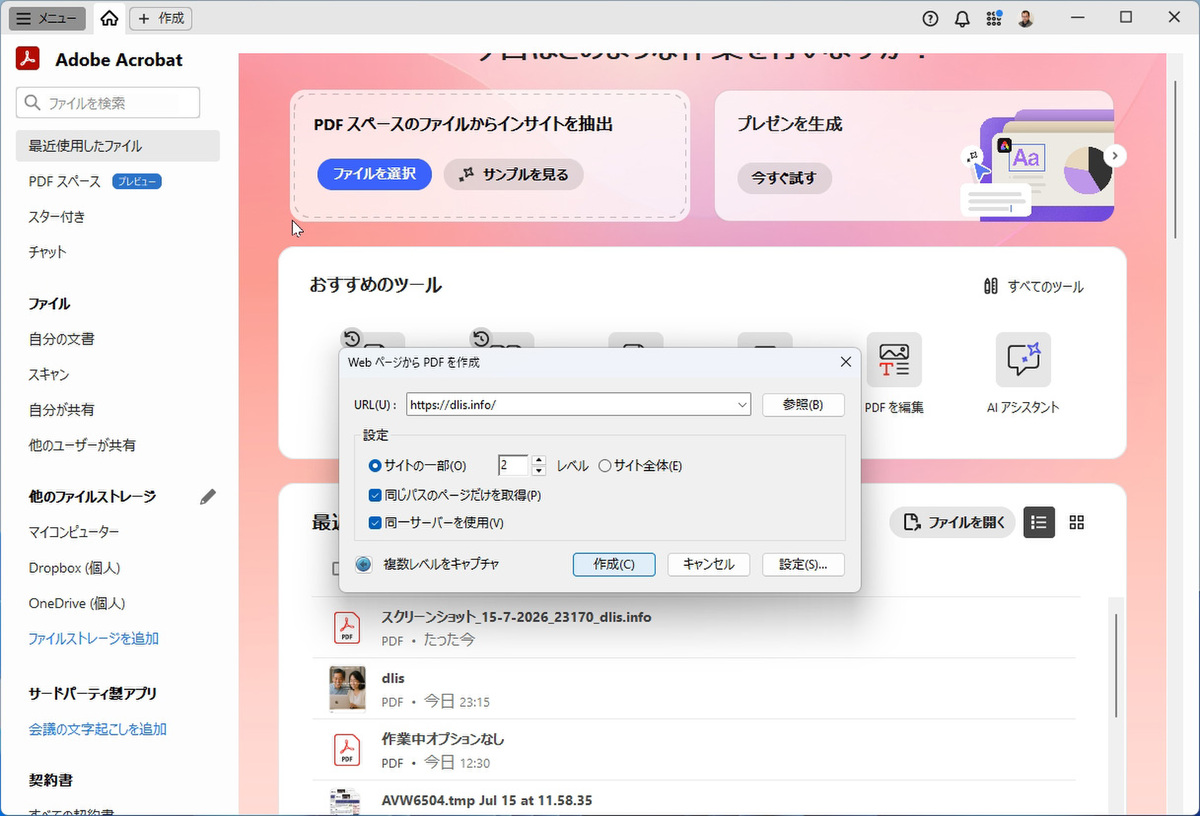Click the 作成 new tab button
The image size is (1200, 816).
(161, 18)
